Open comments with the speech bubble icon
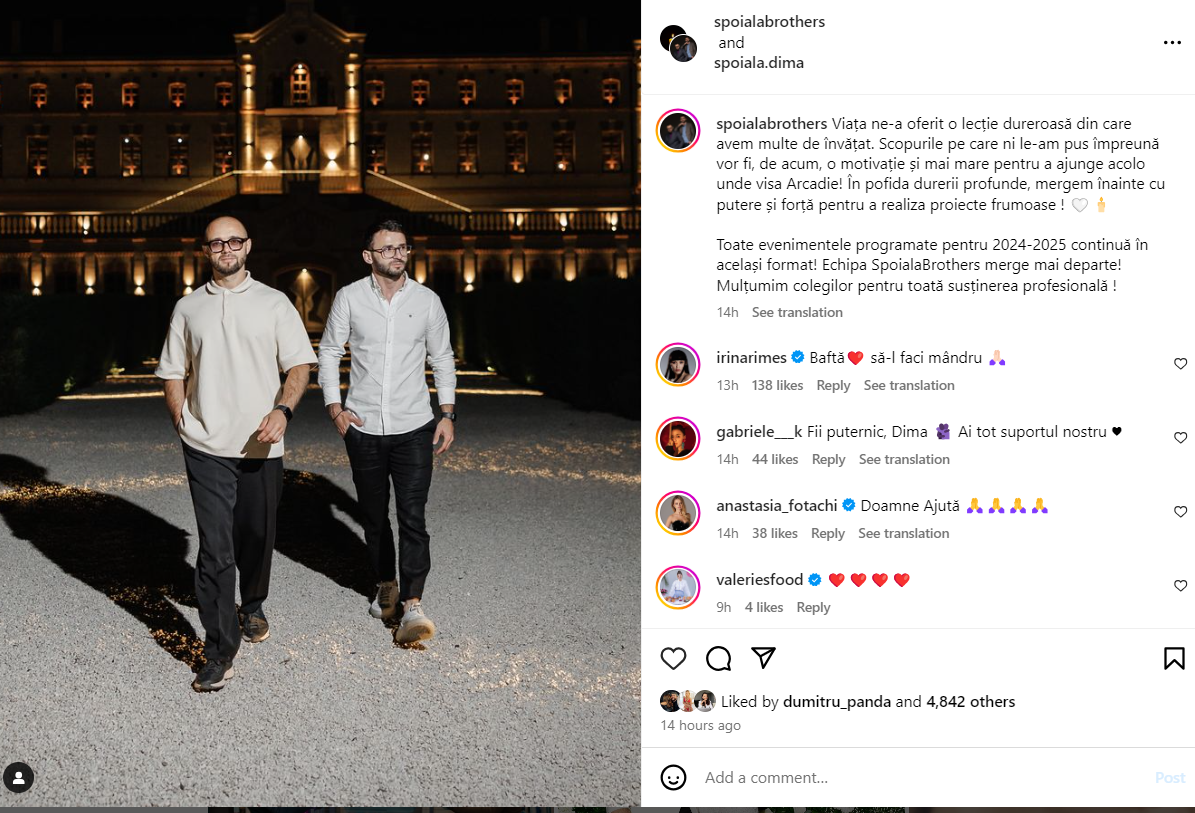The height and width of the screenshot is (813, 1195). click(718, 658)
